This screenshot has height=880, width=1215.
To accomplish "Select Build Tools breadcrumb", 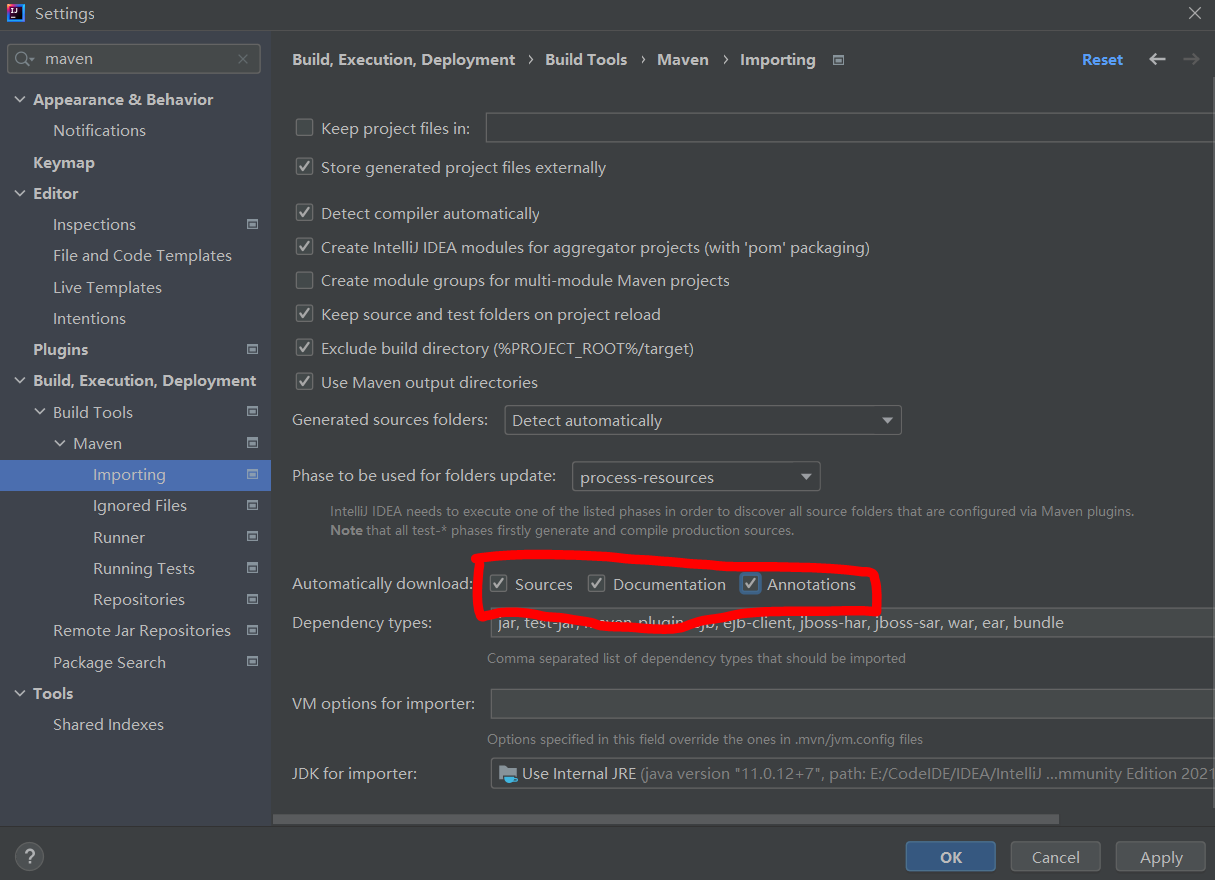I will 586,60.
